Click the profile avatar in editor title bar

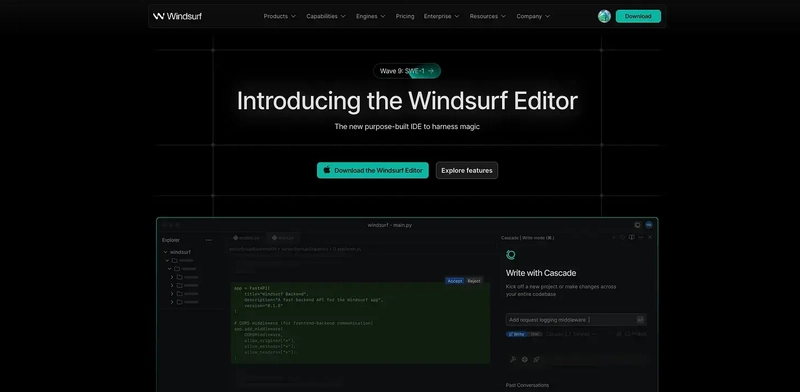point(648,225)
